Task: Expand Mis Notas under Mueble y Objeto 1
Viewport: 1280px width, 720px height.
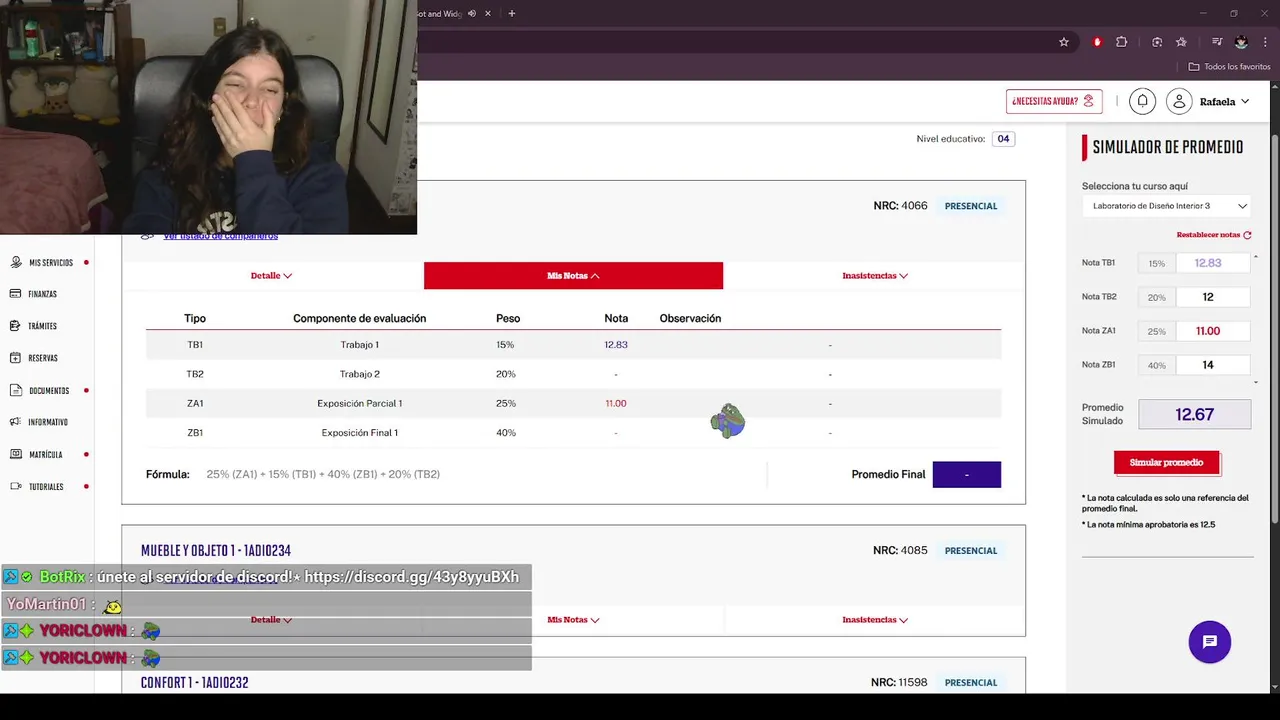Action: coord(573,620)
